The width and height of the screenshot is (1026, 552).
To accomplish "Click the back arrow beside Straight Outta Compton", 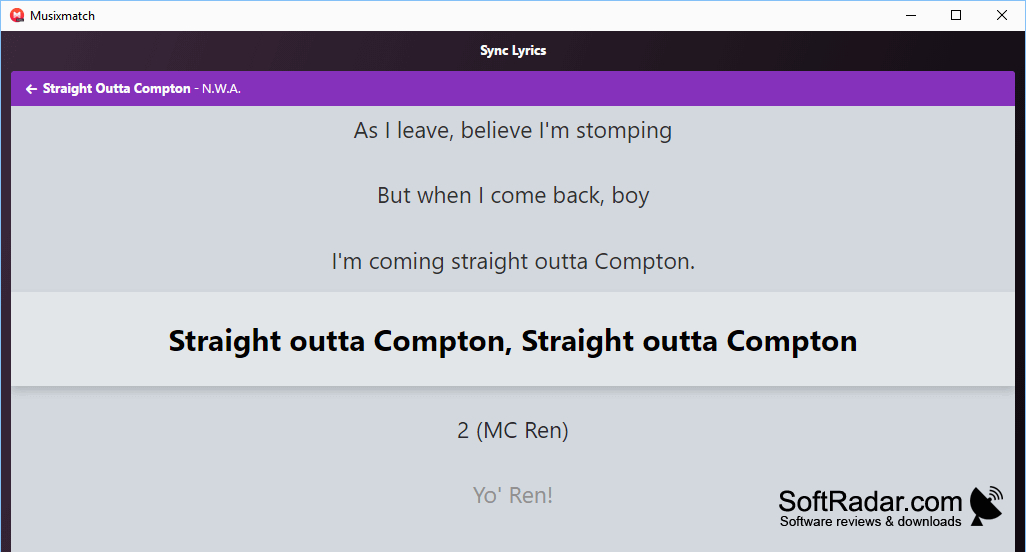I will click(x=31, y=89).
